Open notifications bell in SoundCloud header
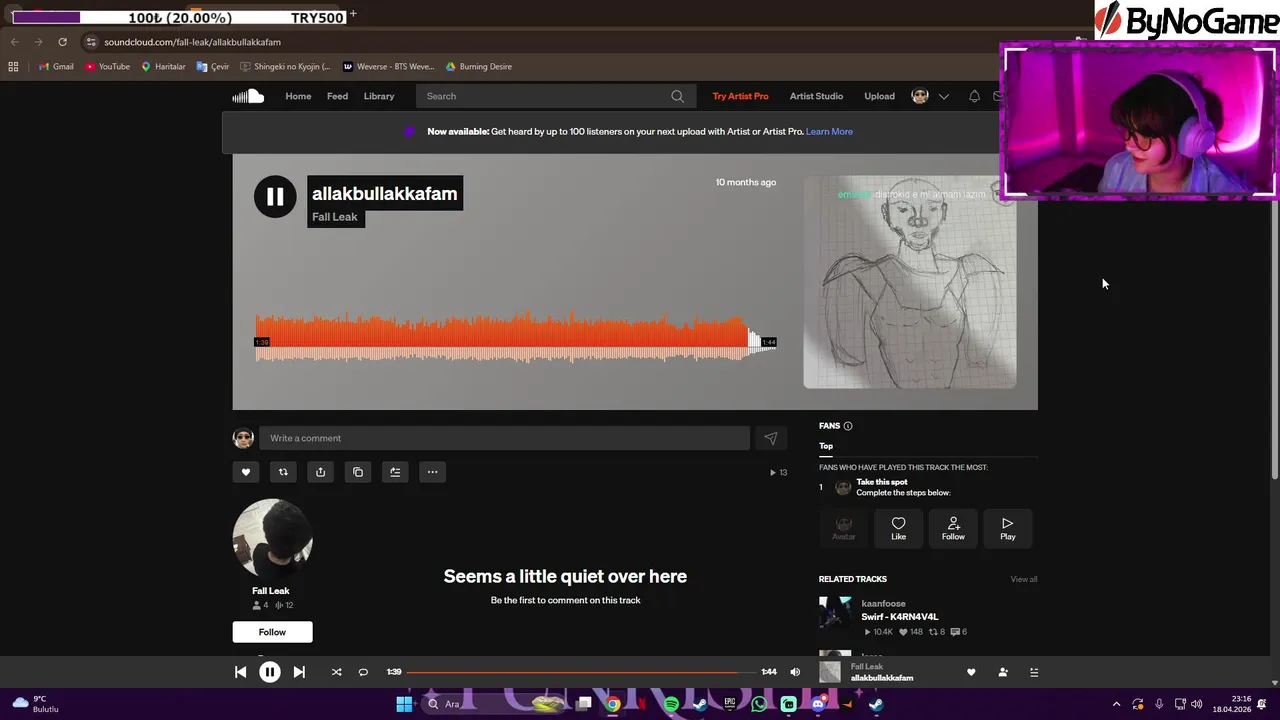1280x720 pixels. tap(974, 96)
